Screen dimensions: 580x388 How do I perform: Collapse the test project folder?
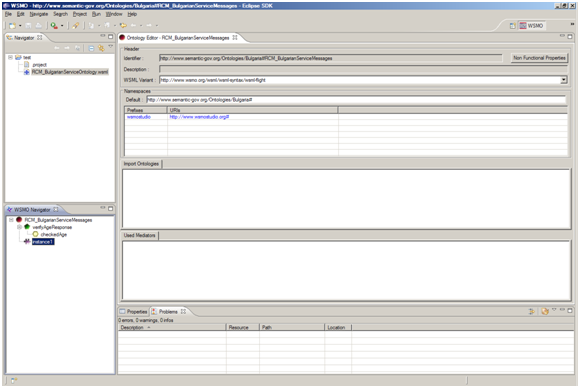click(10, 57)
